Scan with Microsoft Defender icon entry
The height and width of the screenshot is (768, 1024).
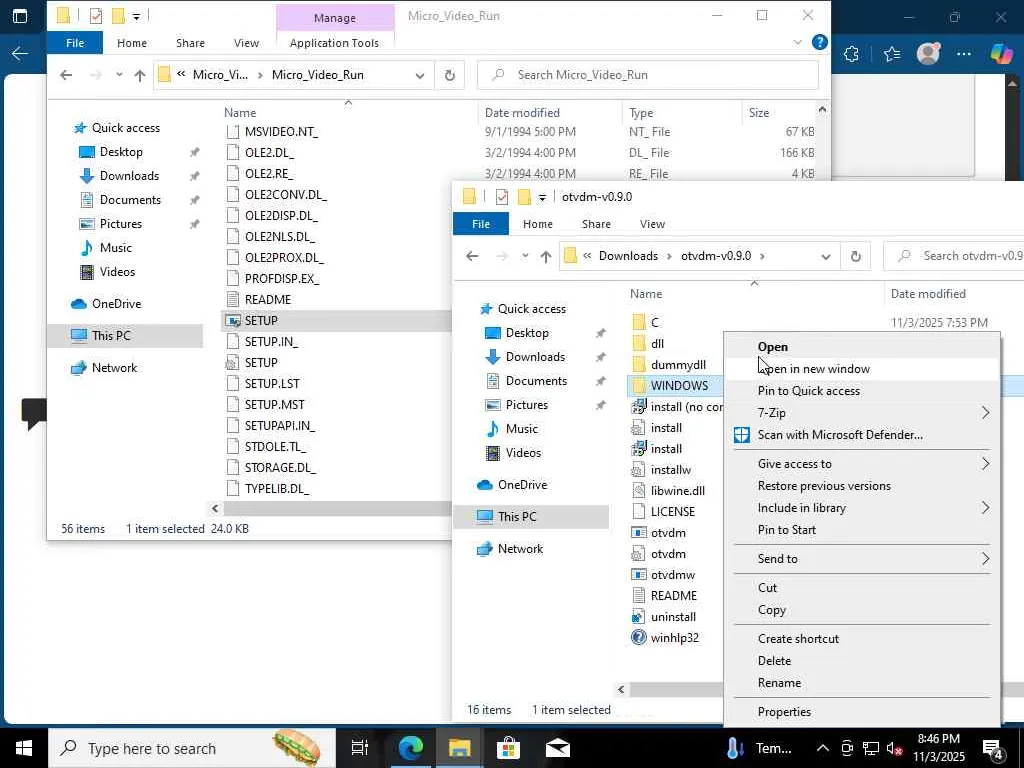coord(861,435)
